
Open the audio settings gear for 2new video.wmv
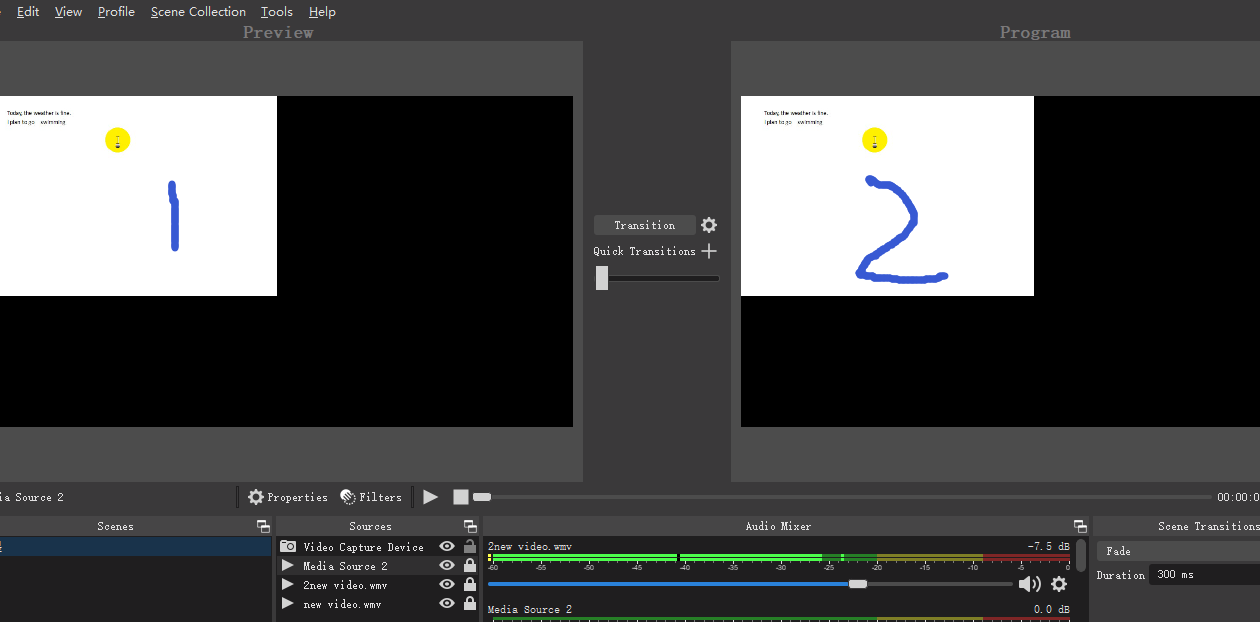tap(1059, 584)
